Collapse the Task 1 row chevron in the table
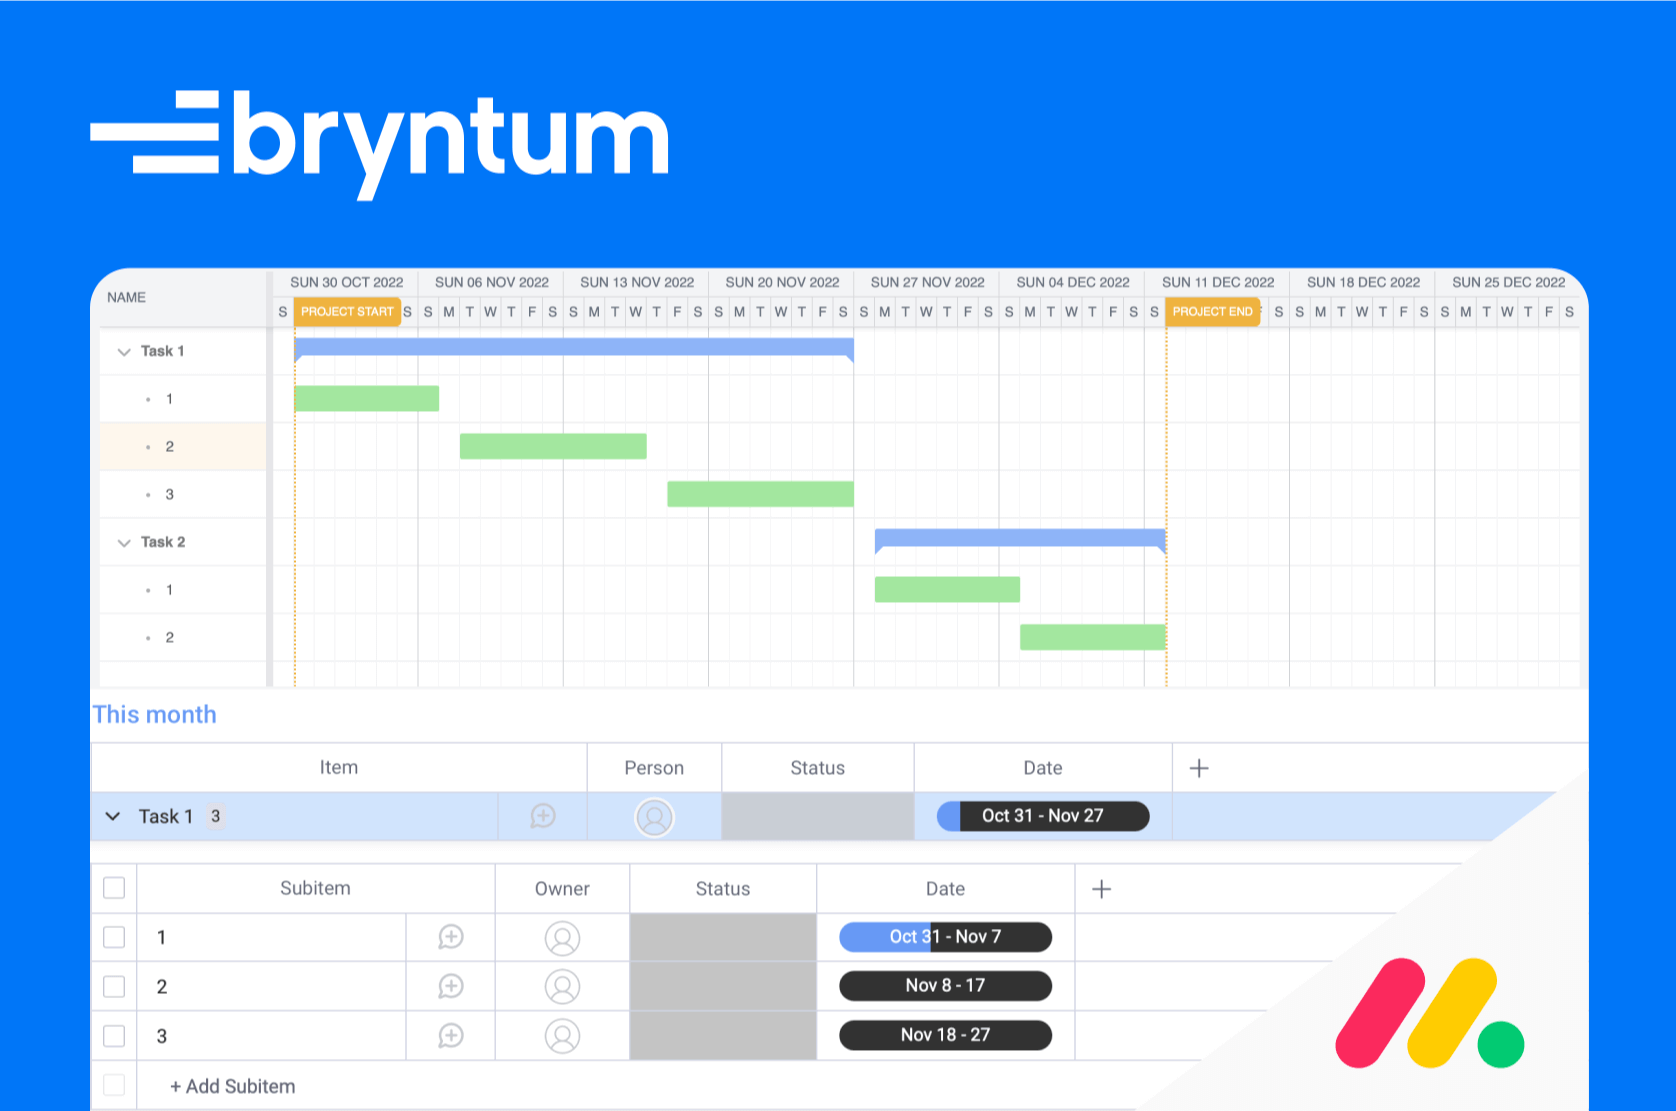Screen dimensions: 1676x1111 tap(112, 816)
